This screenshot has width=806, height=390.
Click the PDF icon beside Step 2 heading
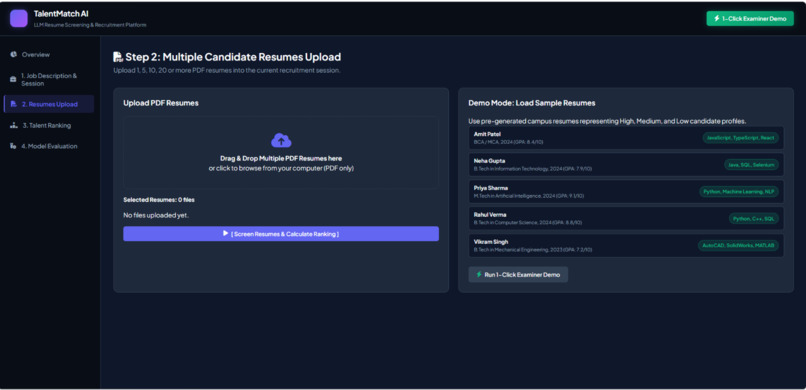point(118,57)
